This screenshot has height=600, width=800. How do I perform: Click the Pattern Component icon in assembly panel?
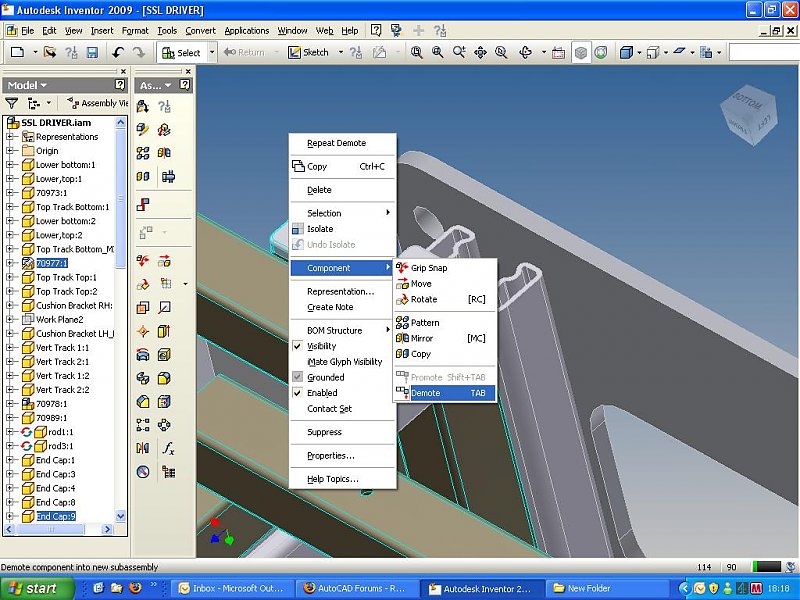(143, 153)
